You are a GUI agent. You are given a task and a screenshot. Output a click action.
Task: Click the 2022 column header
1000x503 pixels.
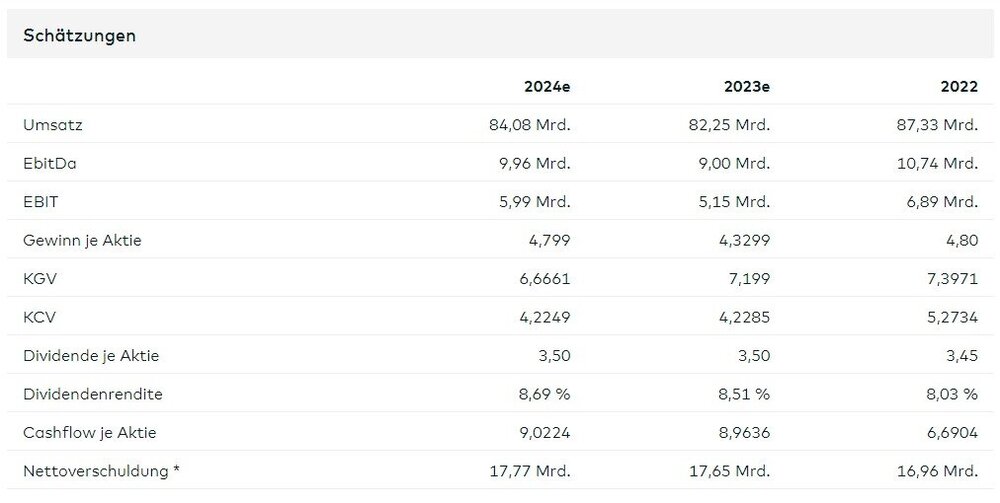coord(959,86)
